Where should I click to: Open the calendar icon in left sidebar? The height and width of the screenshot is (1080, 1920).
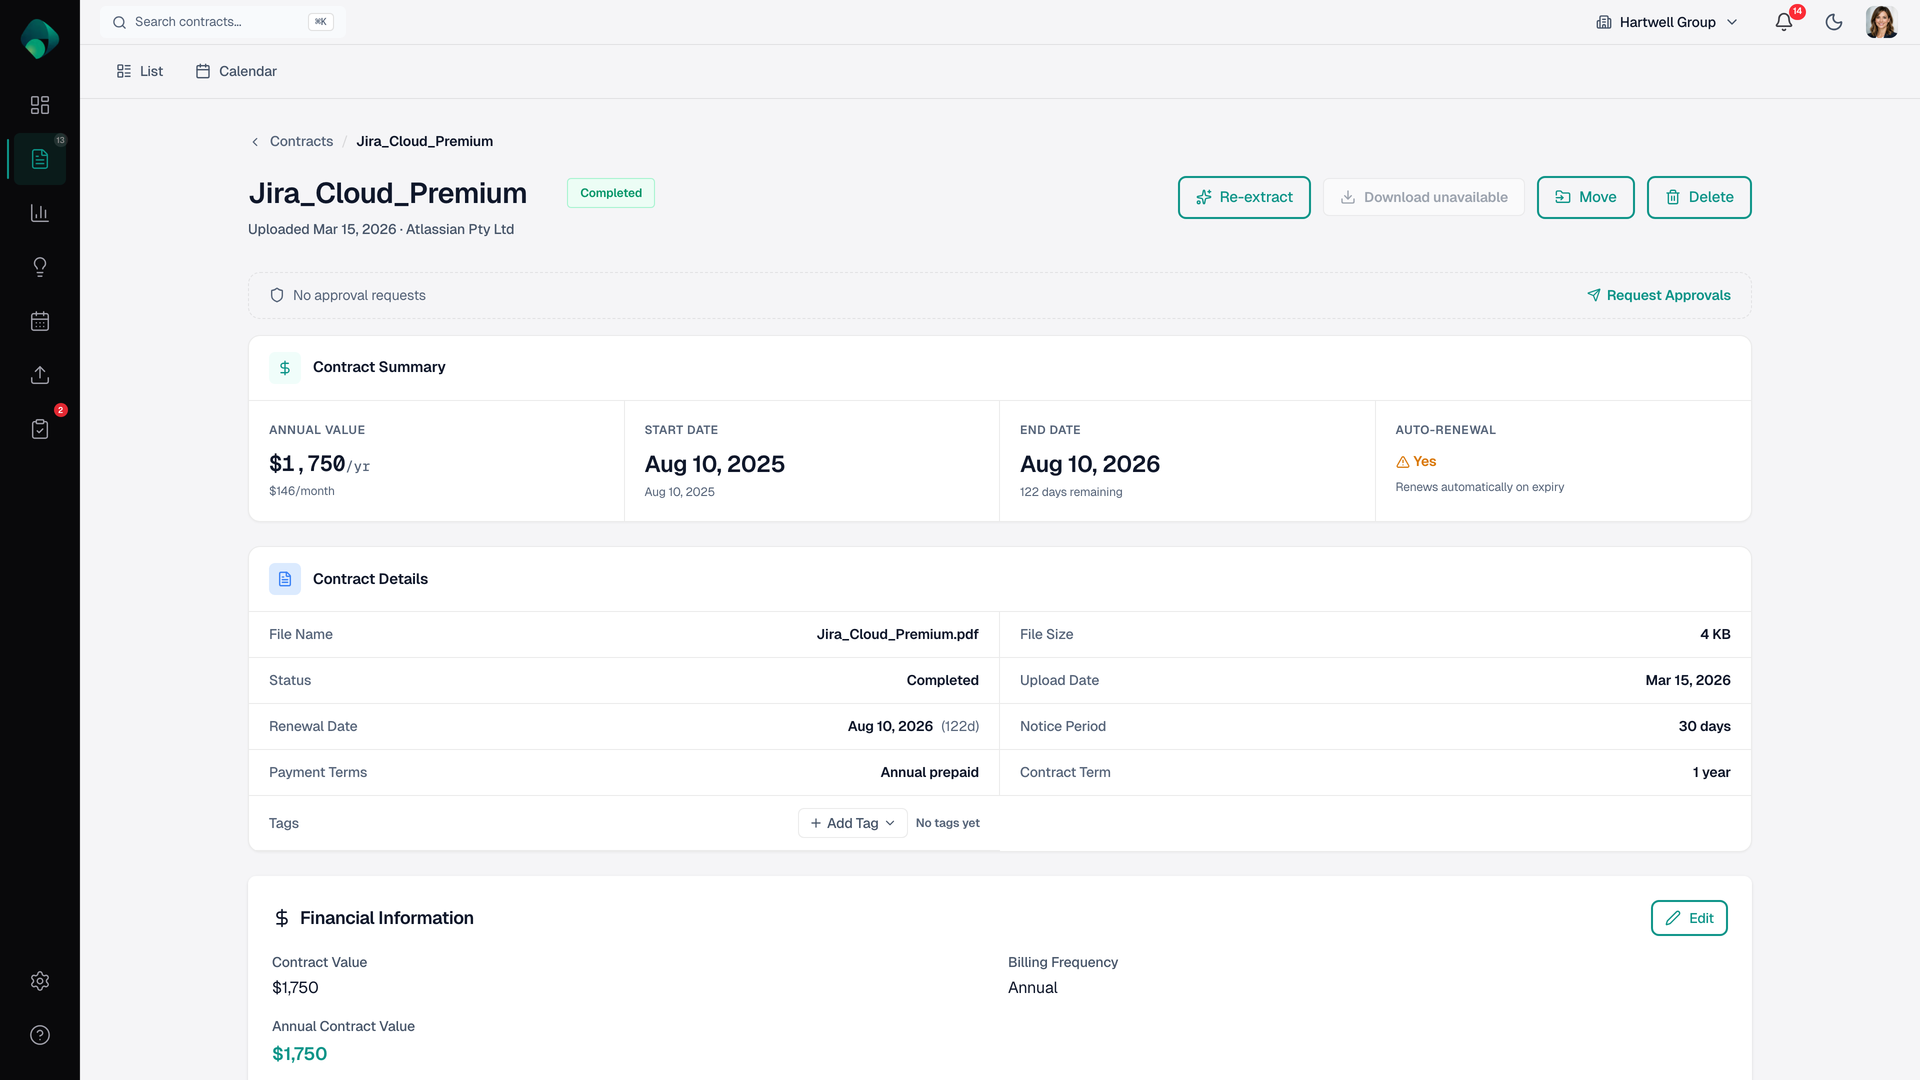click(x=40, y=321)
